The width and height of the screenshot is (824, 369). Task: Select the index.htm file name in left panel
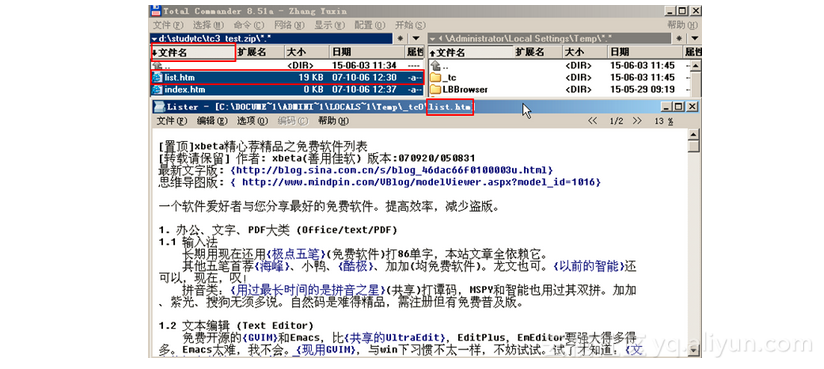click(x=184, y=89)
